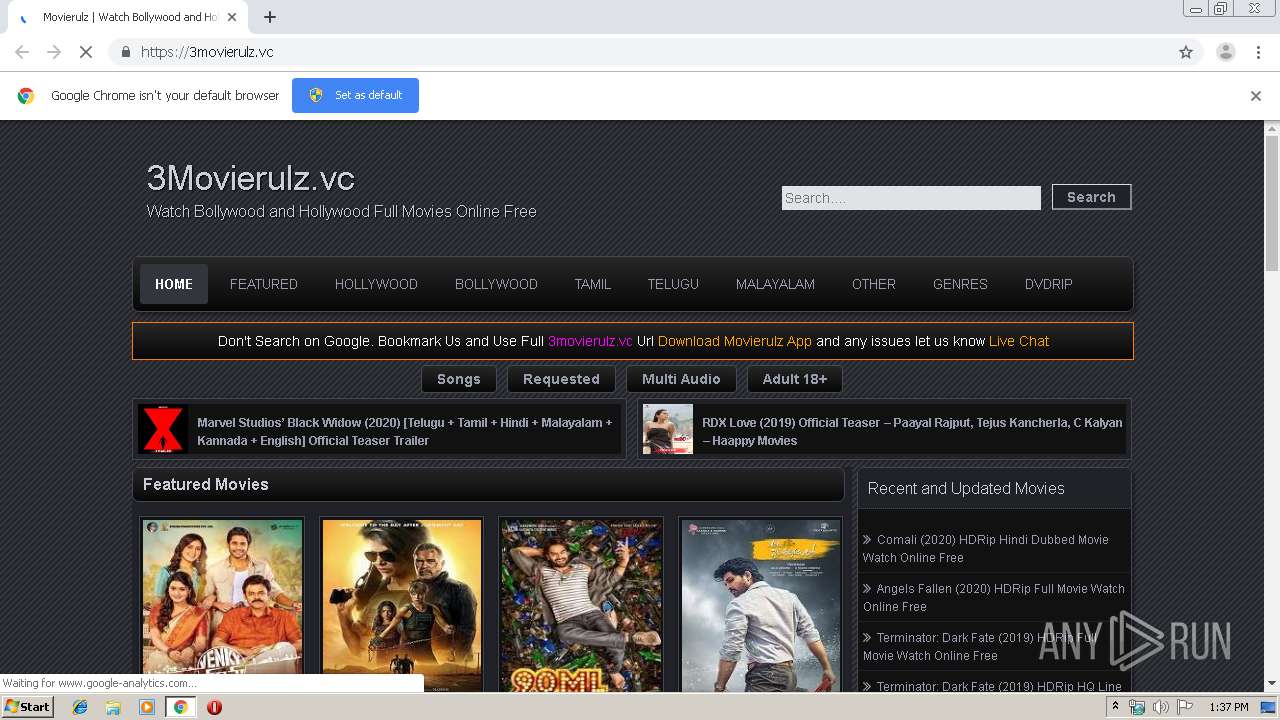
Task: Open the TAMIL menu
Action: [592, 284]
